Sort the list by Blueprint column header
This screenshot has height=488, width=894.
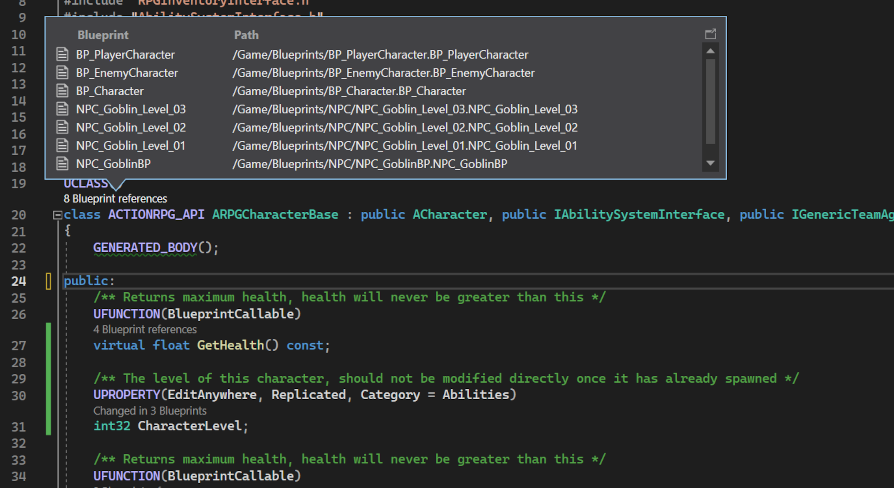point(102,34)
